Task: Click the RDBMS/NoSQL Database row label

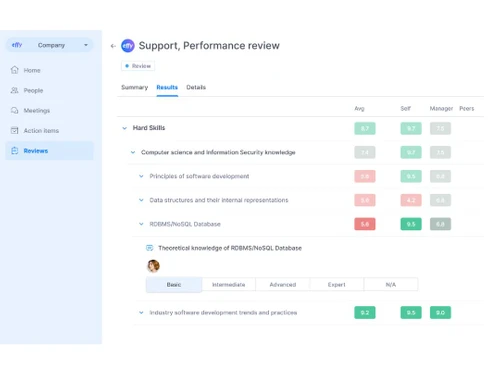Action: pos(185,224)
